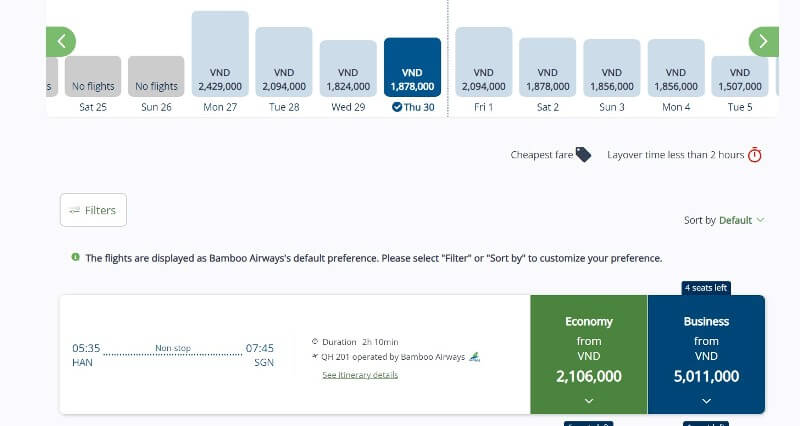Select the checked Thu 30 date
This screenshot has width=800, height=426.
(412, 73)
